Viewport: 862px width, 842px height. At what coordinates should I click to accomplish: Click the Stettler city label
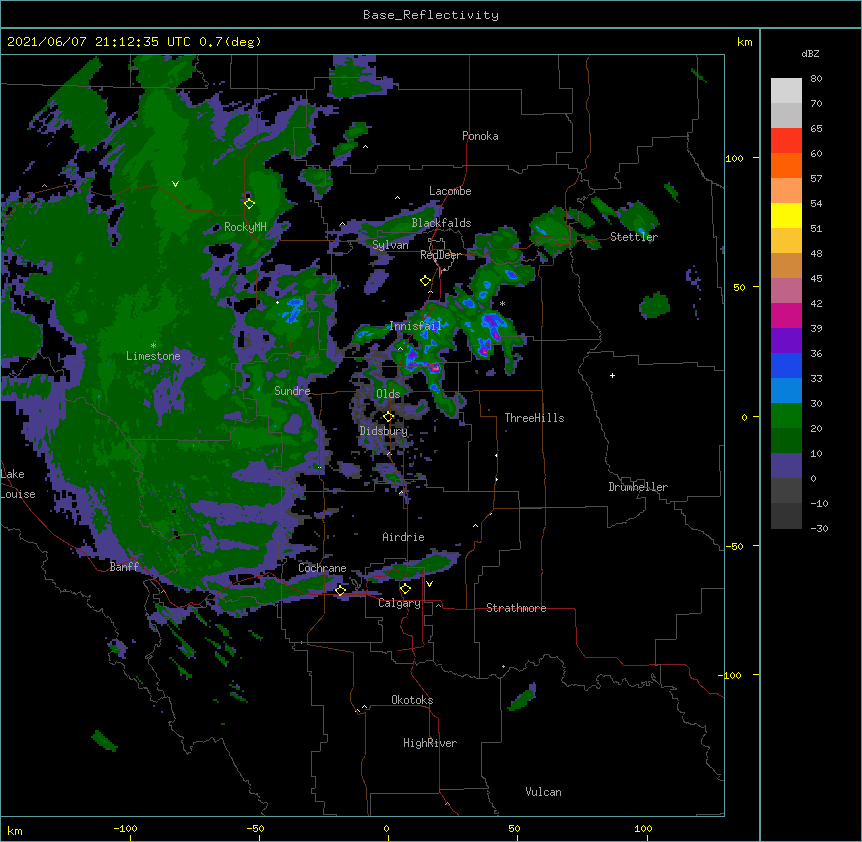tap(634, 237)
